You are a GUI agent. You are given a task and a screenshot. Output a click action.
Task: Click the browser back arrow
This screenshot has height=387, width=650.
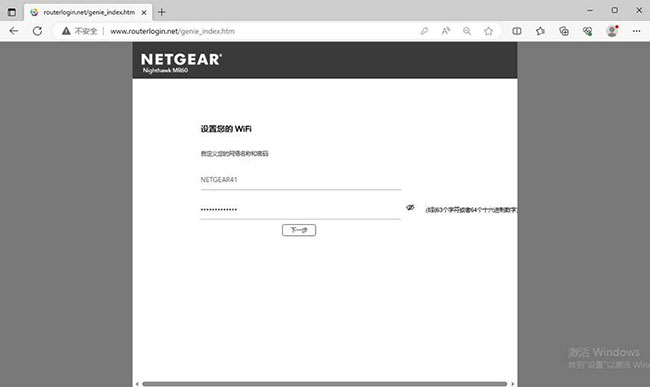pos(14,31)
